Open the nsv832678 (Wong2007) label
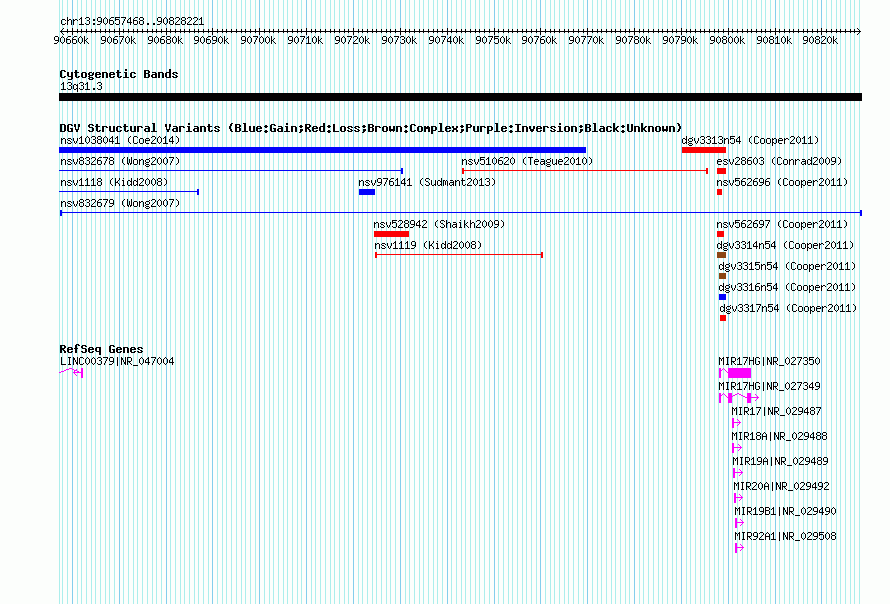This screenshot has width=890, height=604. (120, 161)
